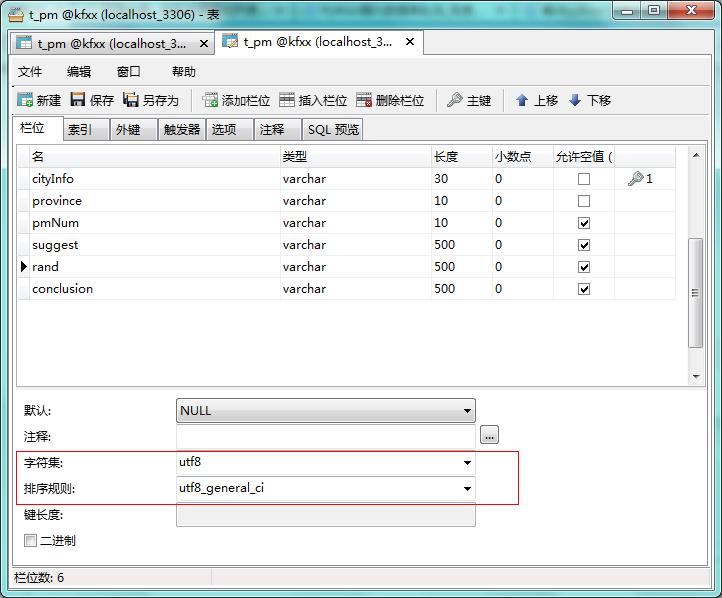Screen dimensions: 722x598
Task: Click the 栏位数: 6 status bar text
Action: pyautogui.click(x=39, y=577)
